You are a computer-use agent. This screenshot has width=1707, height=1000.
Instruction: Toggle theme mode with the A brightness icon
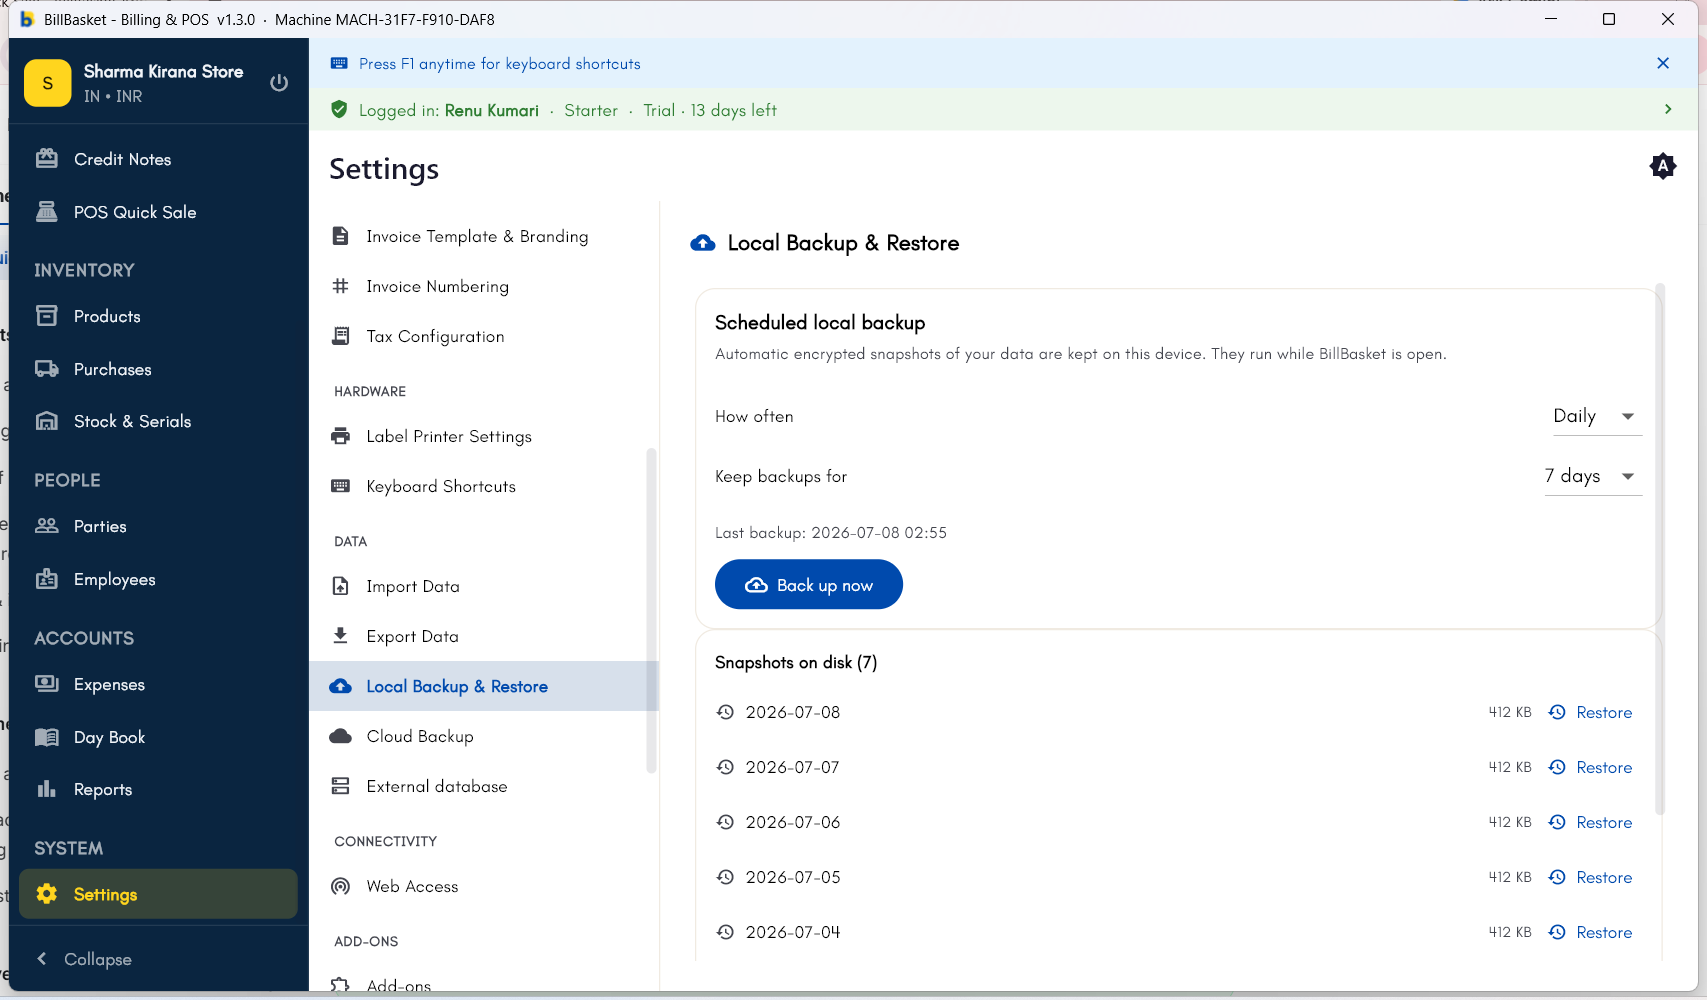coord(1663,166)
